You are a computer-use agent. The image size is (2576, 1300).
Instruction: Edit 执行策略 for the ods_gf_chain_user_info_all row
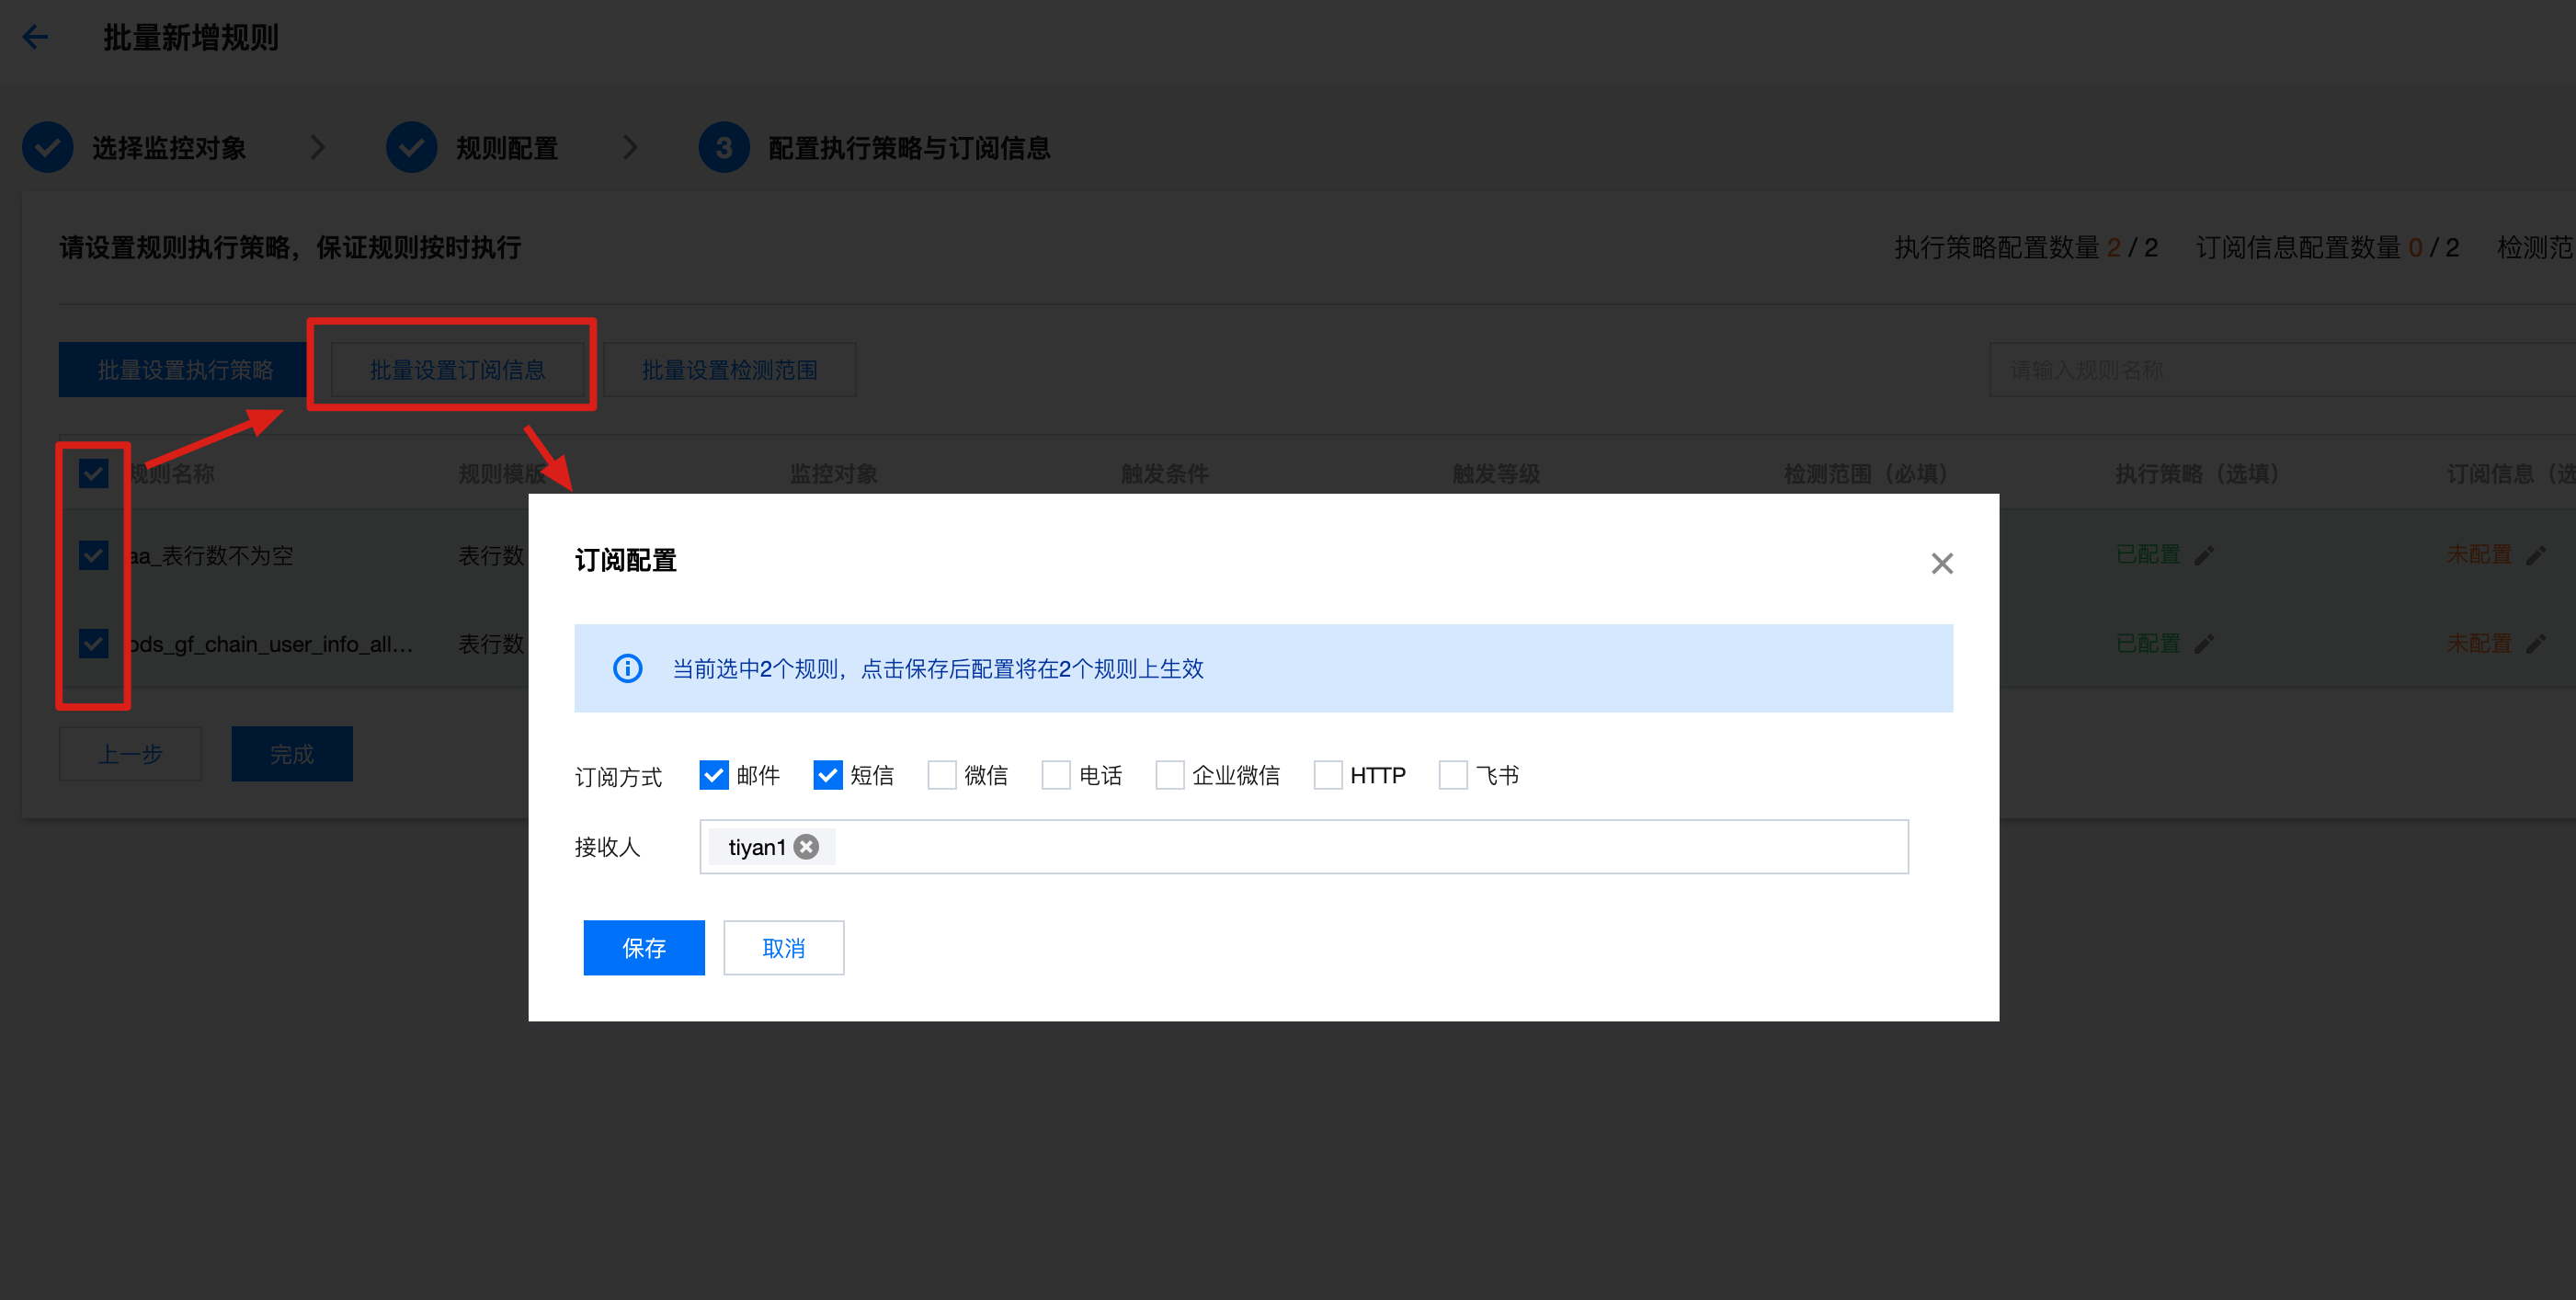click(x=2204, y=644)
